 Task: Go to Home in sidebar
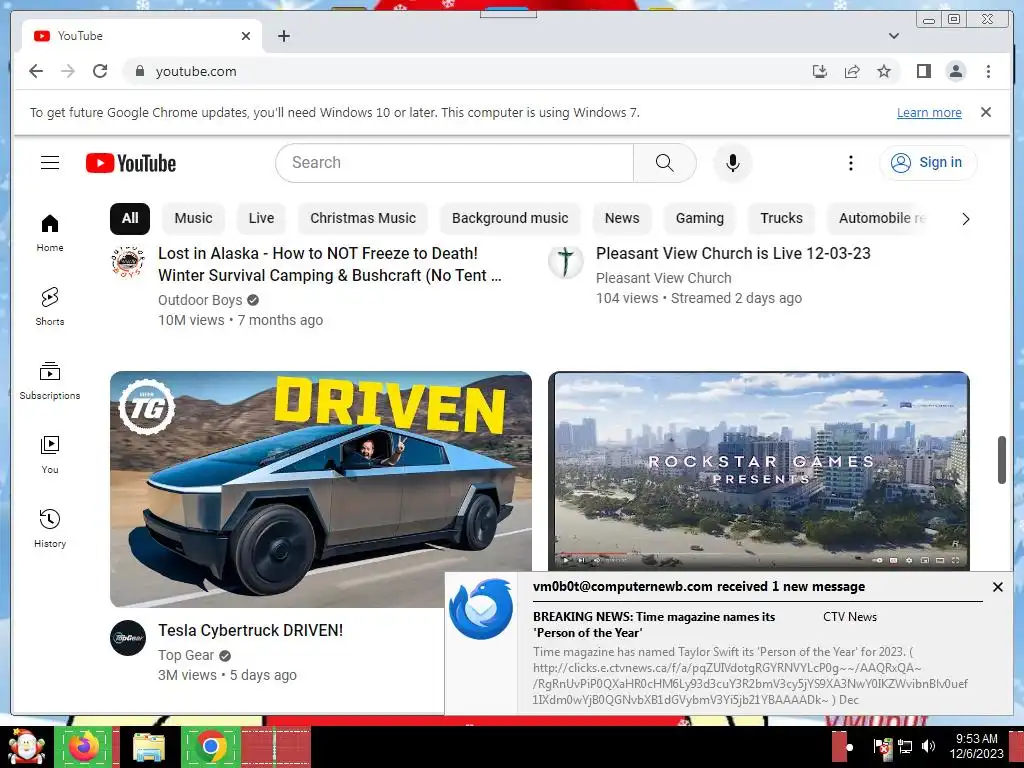[50, 232]
